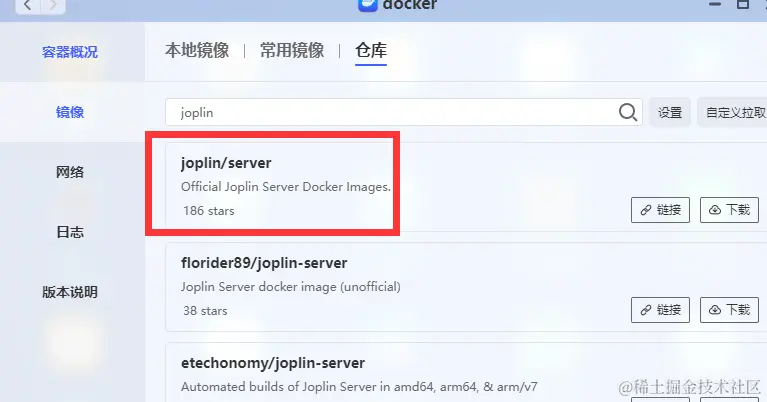767x402 pixels.
Task: Click 链接 for florider89/joplin-server
Action: [x=660, y=310]
